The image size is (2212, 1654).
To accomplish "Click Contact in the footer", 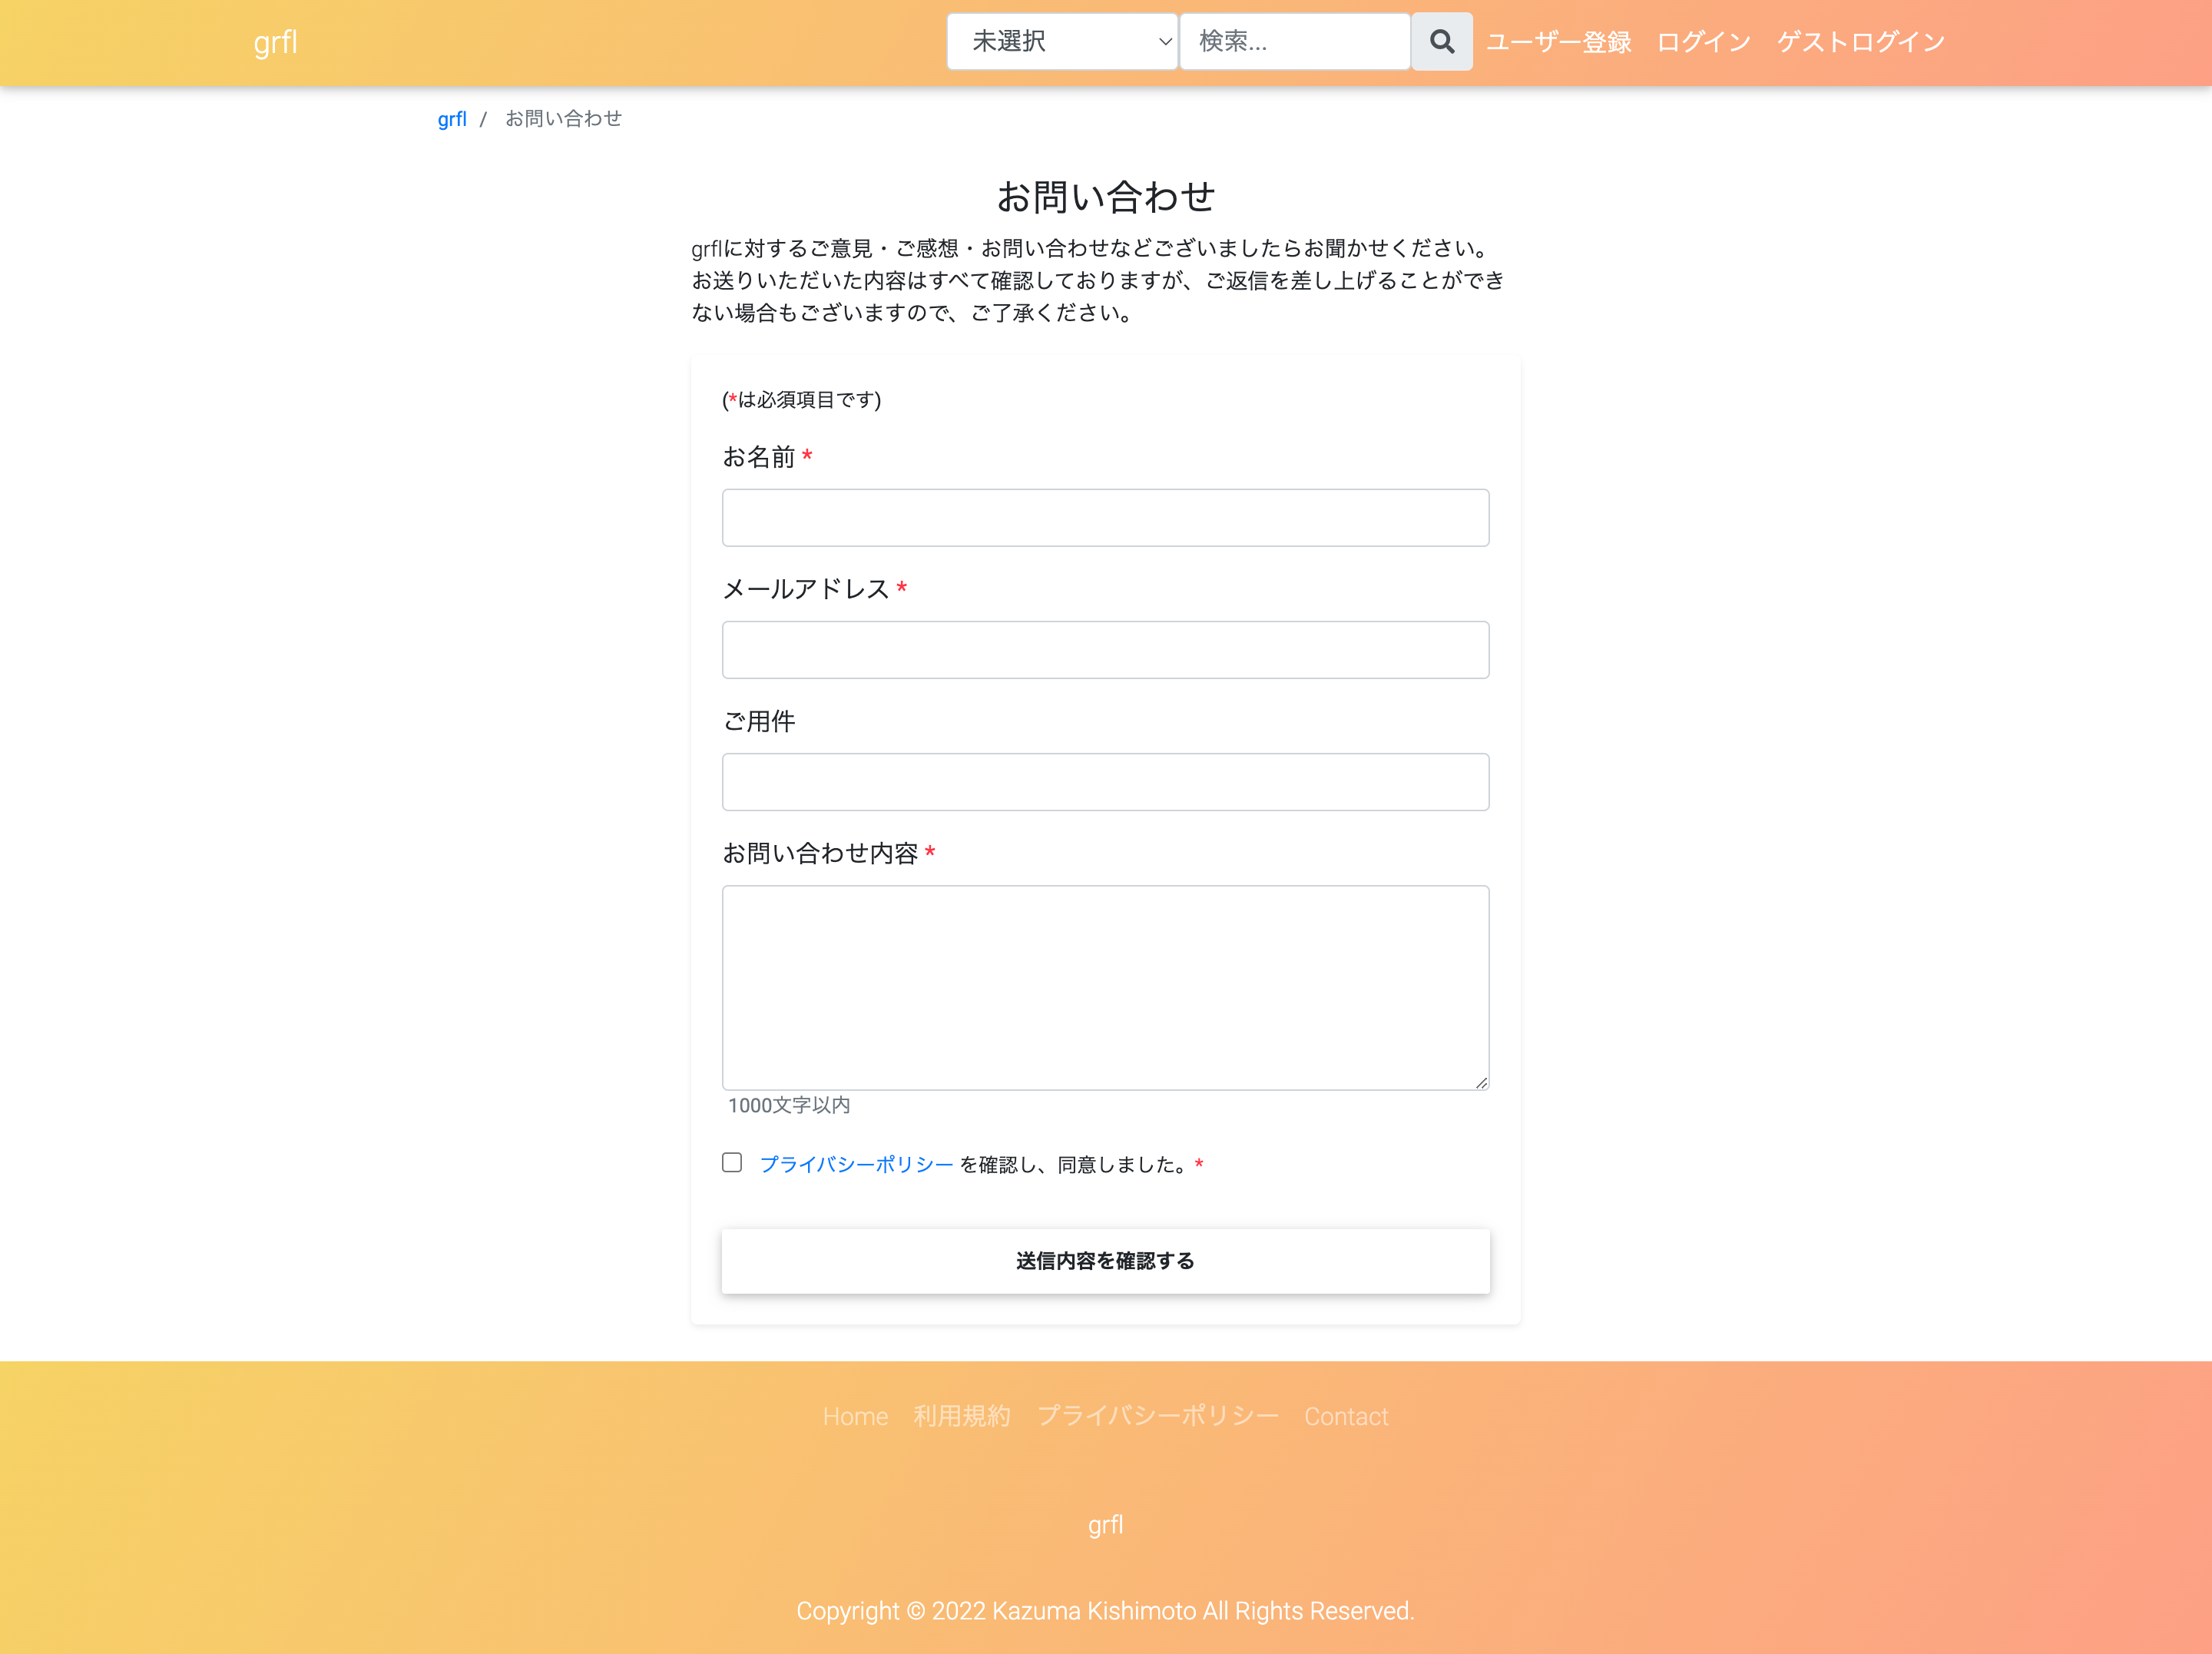I will click(x=1345, y=1416).
